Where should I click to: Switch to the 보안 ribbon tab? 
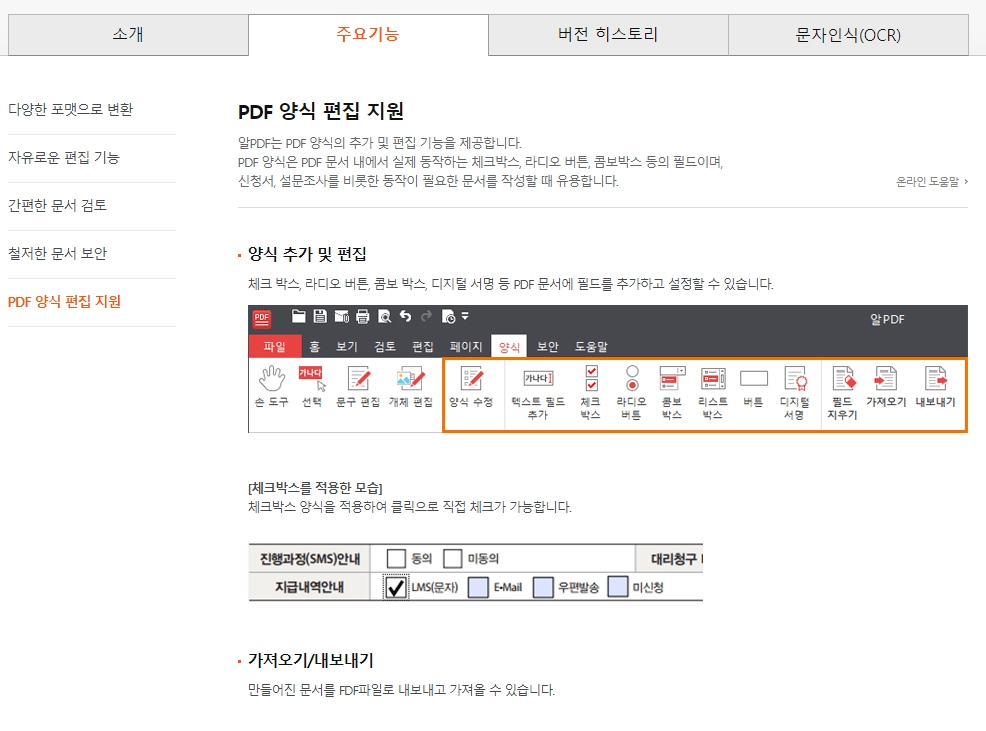548,347
